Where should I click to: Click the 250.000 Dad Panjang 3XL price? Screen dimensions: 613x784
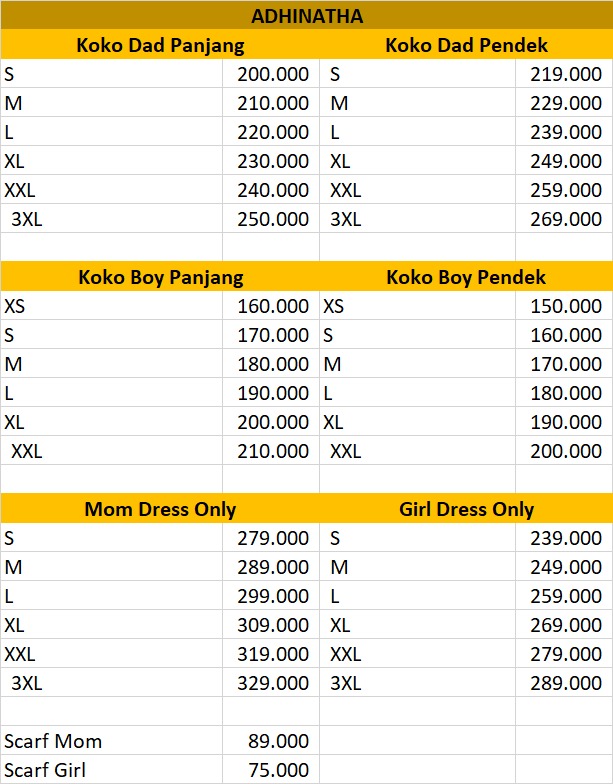point(271,219)
